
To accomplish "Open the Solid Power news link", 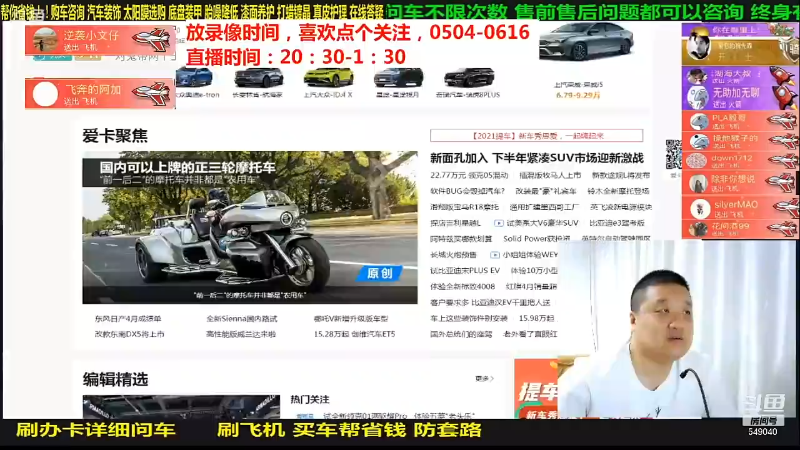I will (537, 238).
